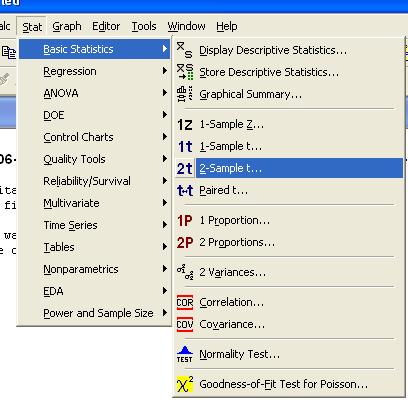Open the Stat menu

[32, 26]
